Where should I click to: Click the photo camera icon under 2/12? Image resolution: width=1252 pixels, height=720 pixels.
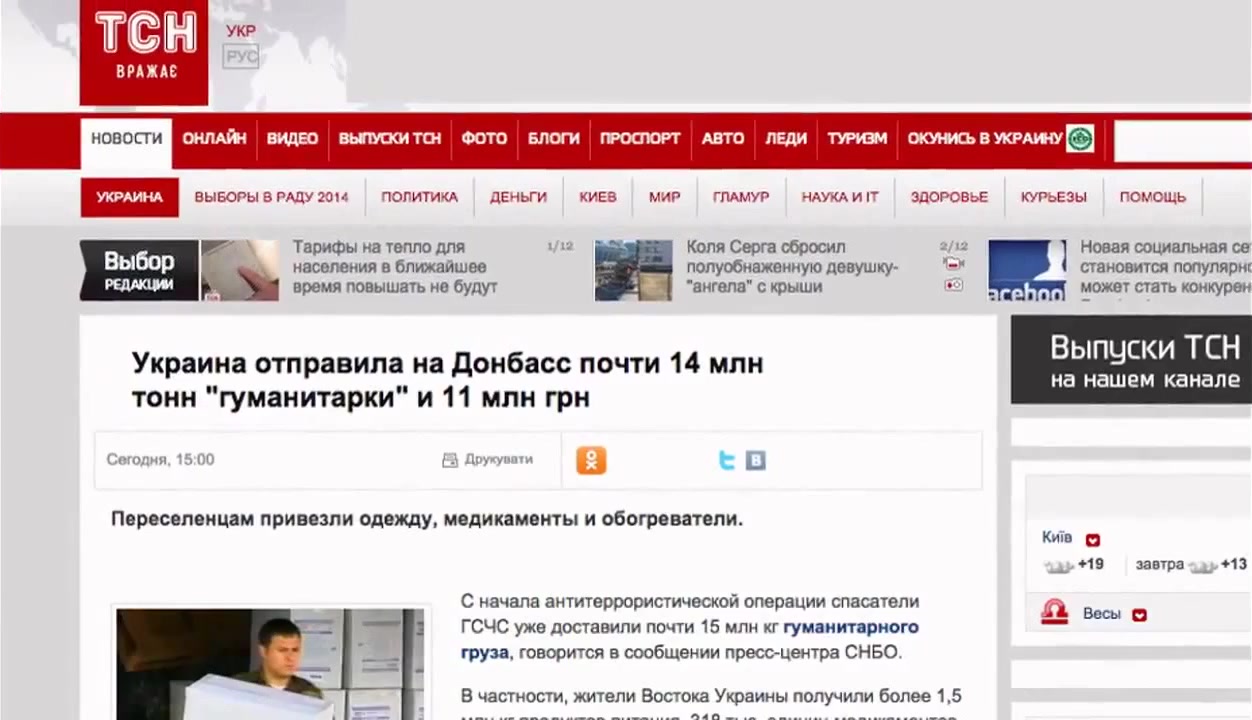point(953,285)
